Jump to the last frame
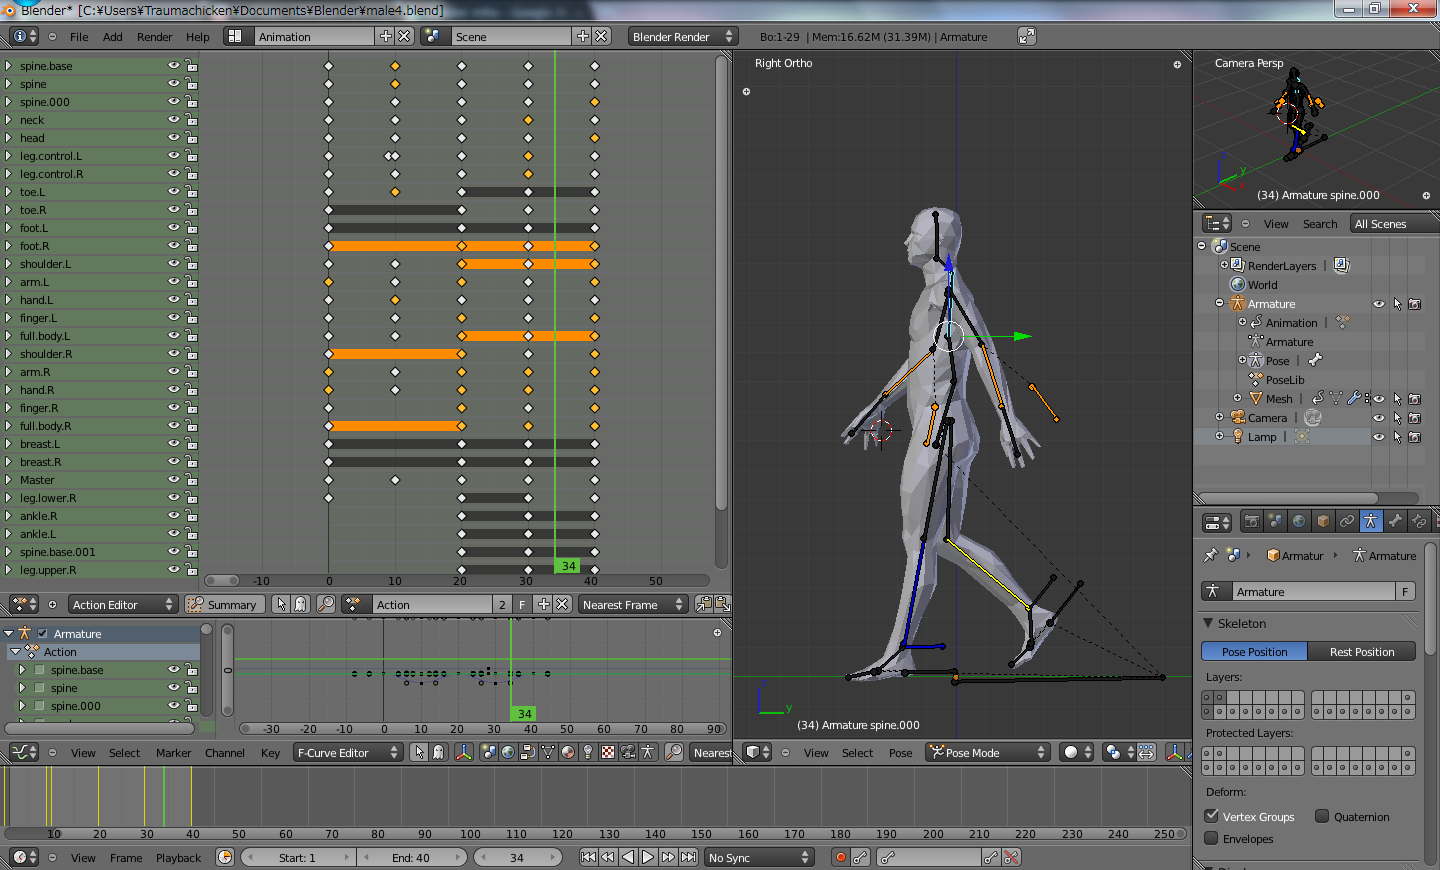Viewport: 1440px width, 870px height. pos(688,857)
